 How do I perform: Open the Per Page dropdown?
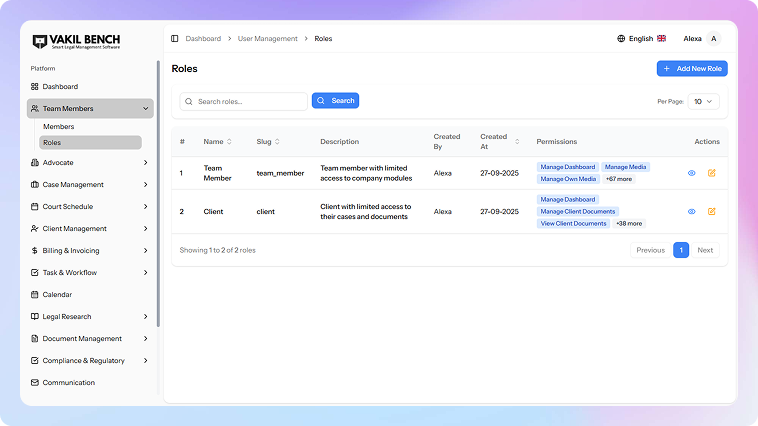pyautogui.click(x=704, y=101)
